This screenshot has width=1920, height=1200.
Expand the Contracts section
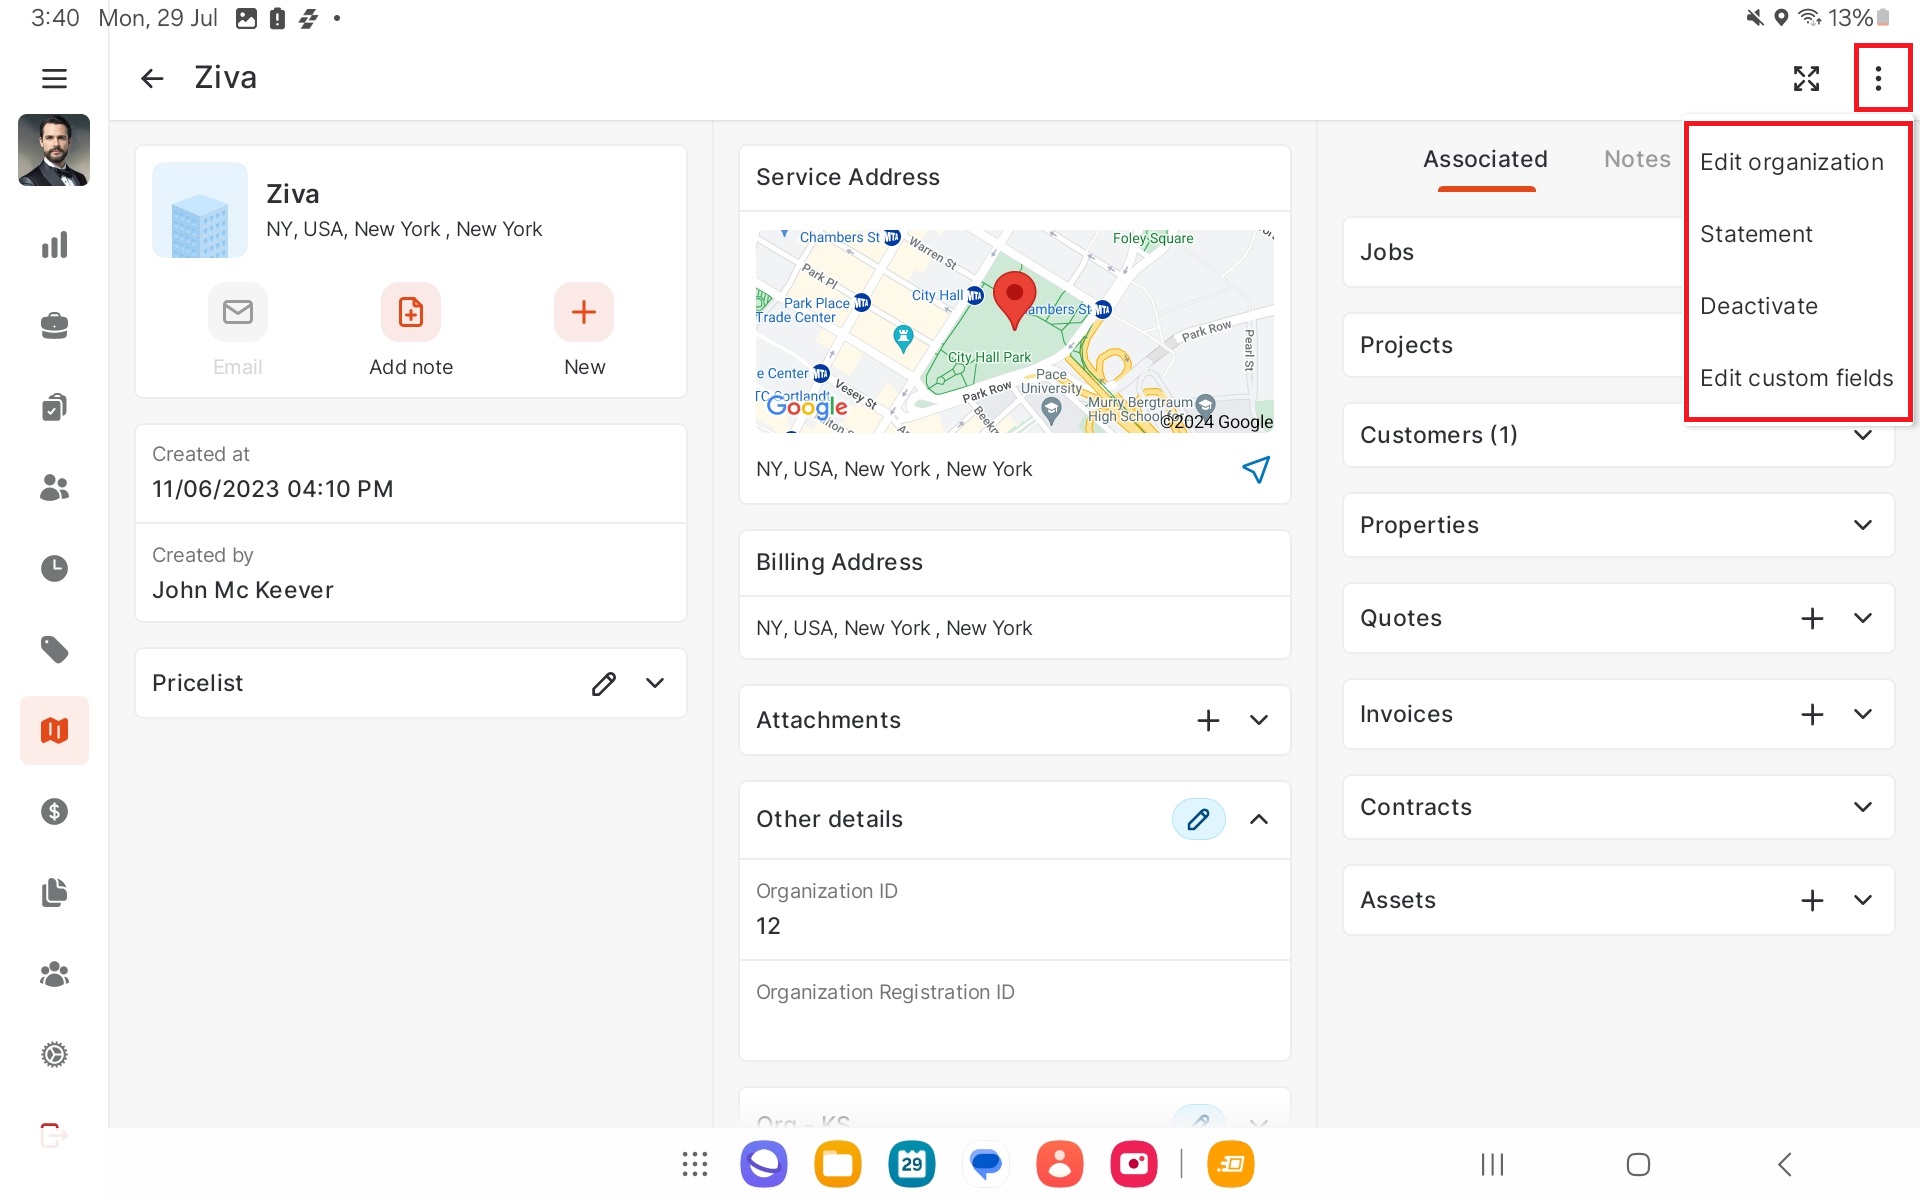1862,807
